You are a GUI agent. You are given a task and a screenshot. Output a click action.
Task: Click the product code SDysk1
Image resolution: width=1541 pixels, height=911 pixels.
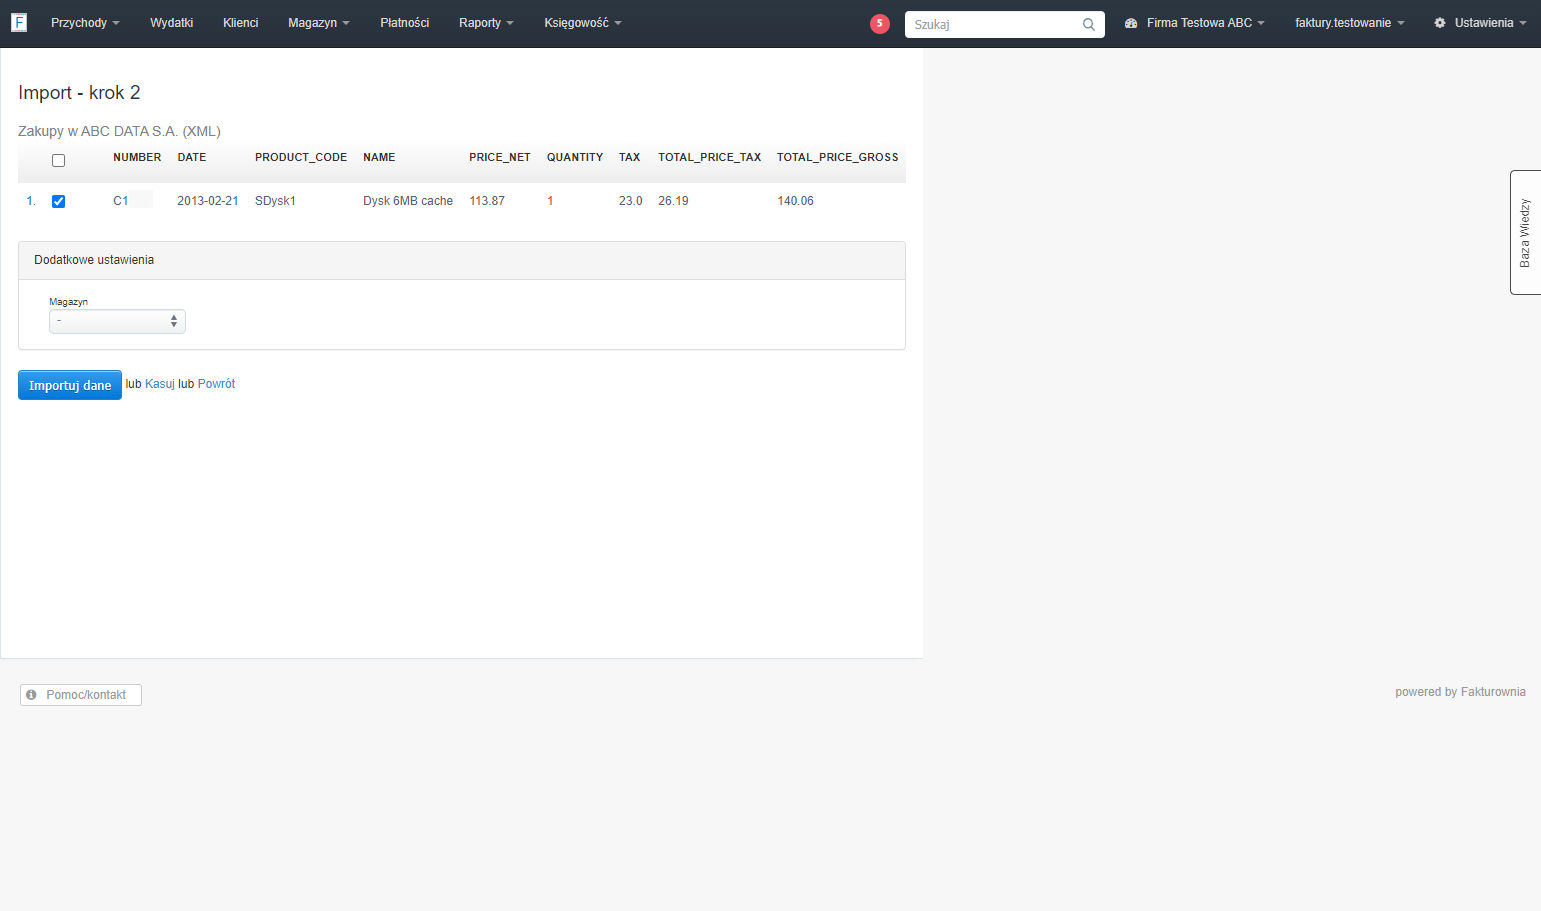275,201
